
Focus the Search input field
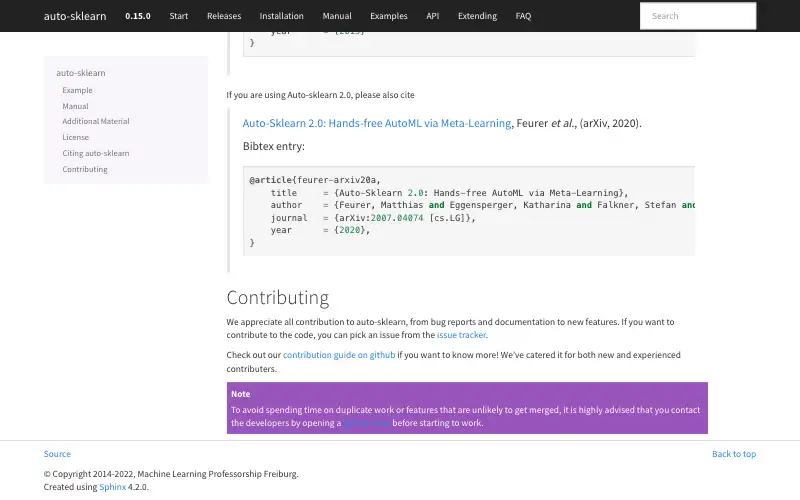coord(698,16)
